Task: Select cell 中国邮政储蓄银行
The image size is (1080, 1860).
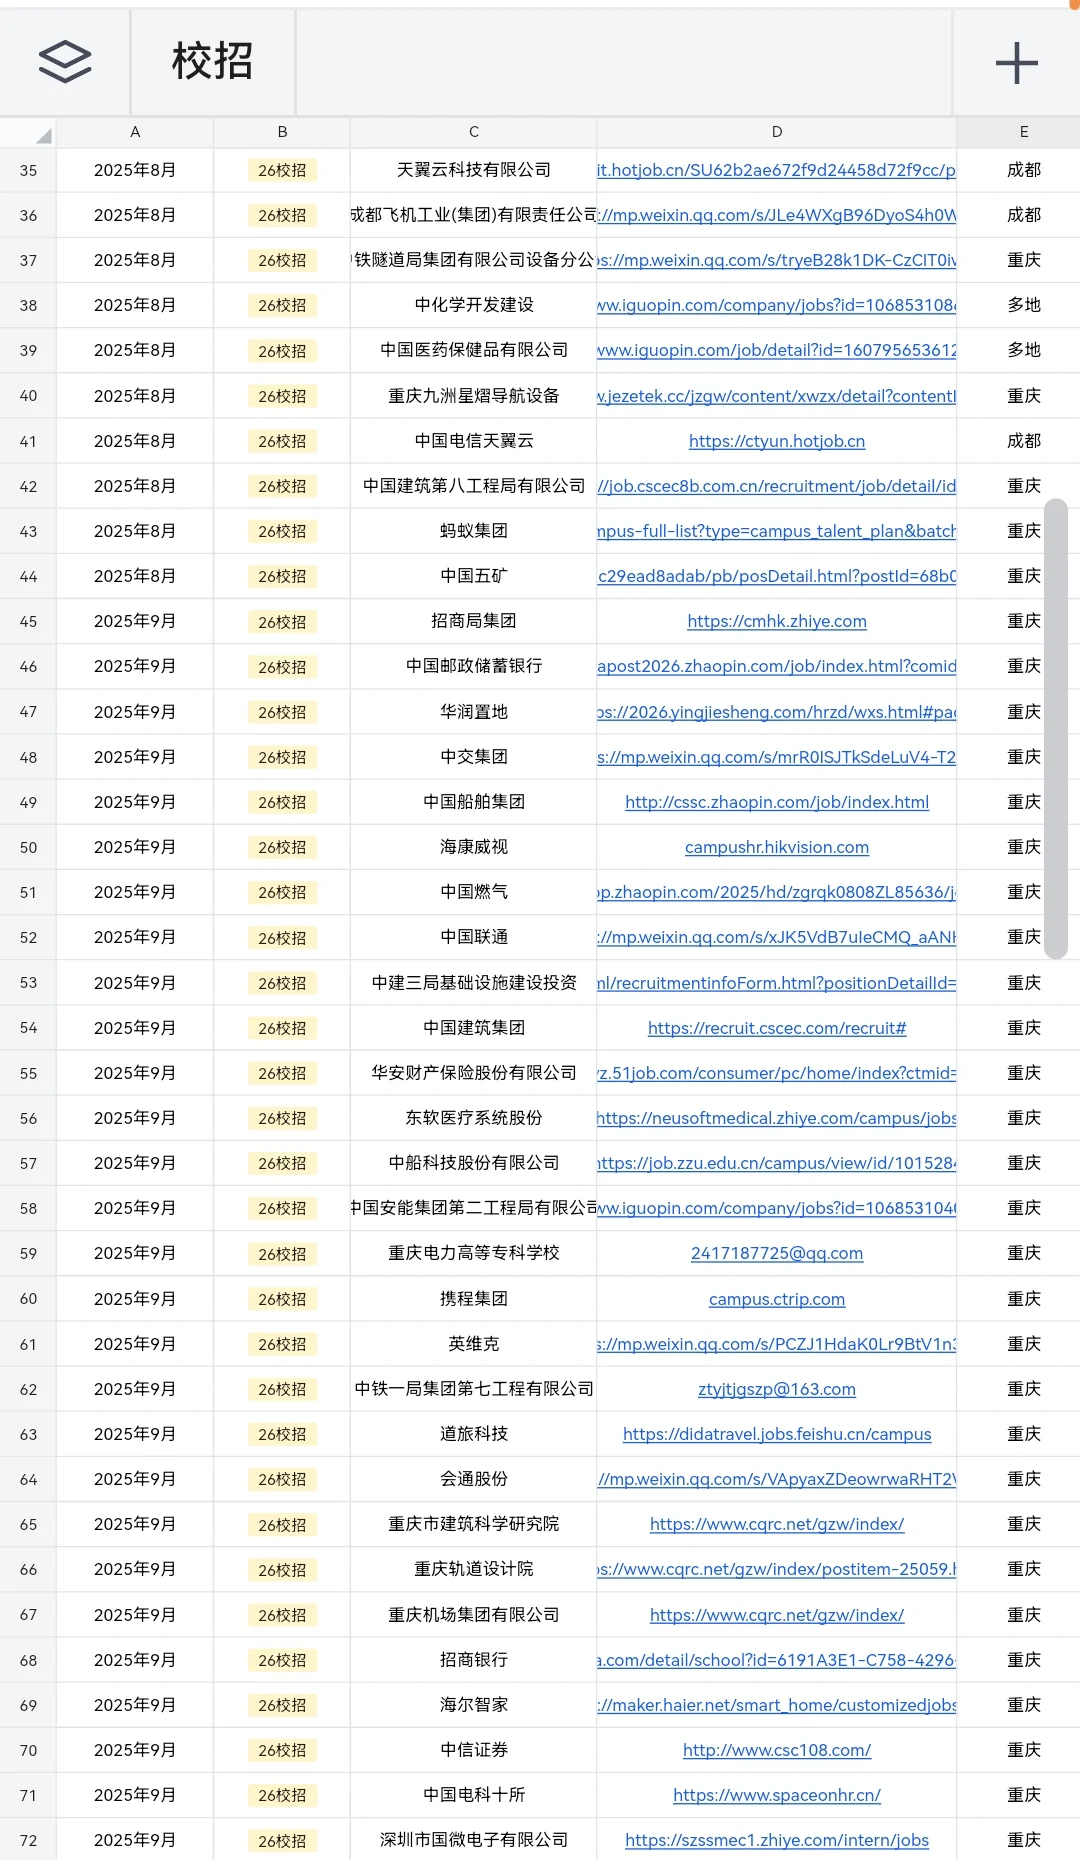Action: [474, 666]
